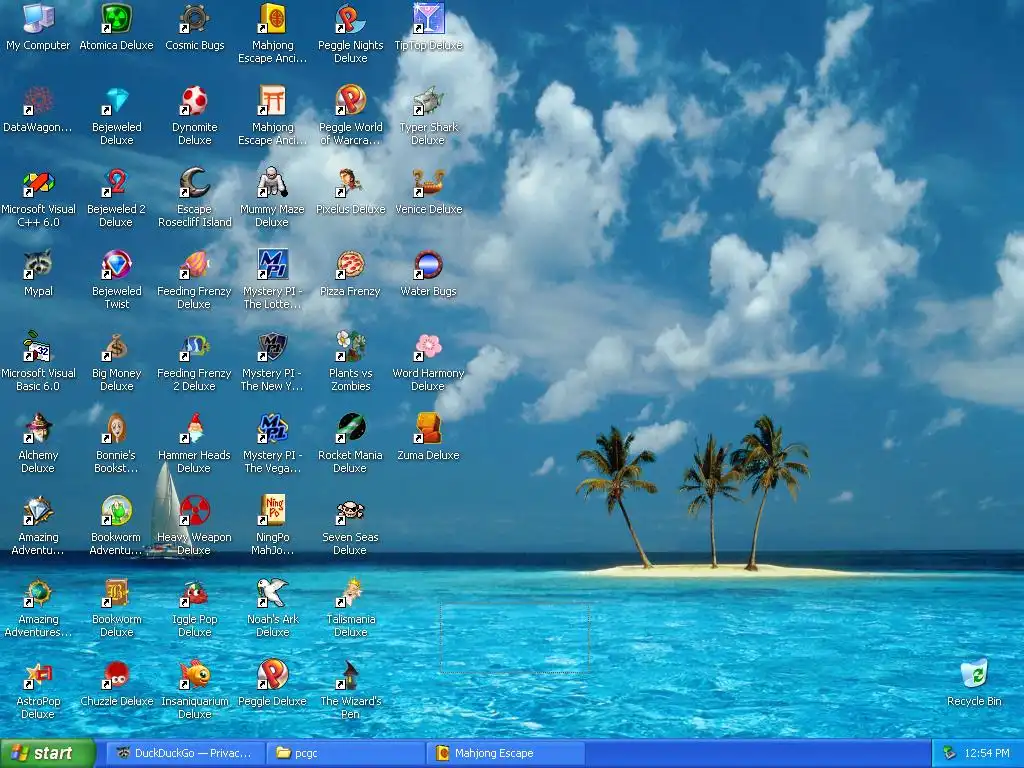
Task: Click the Escape Rosecliff Island icon
Action: (x=195, y=183)
